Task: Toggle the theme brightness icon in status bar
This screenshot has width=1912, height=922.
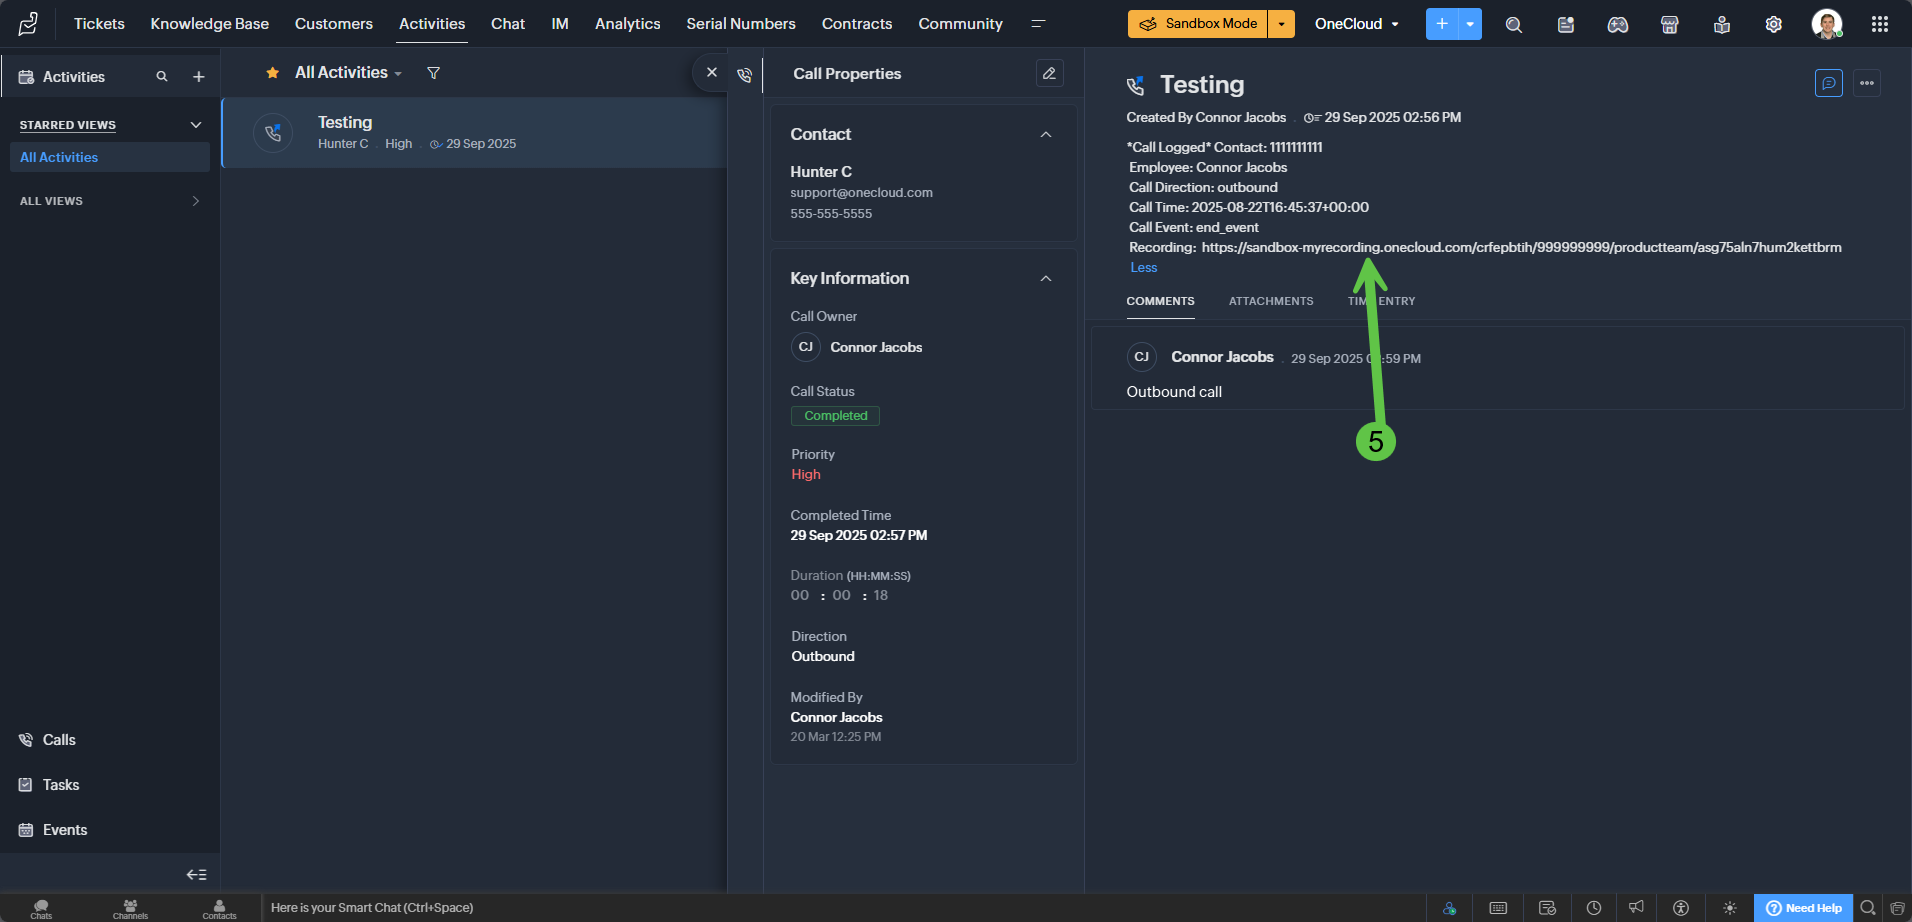Action: pos(1729,908)
